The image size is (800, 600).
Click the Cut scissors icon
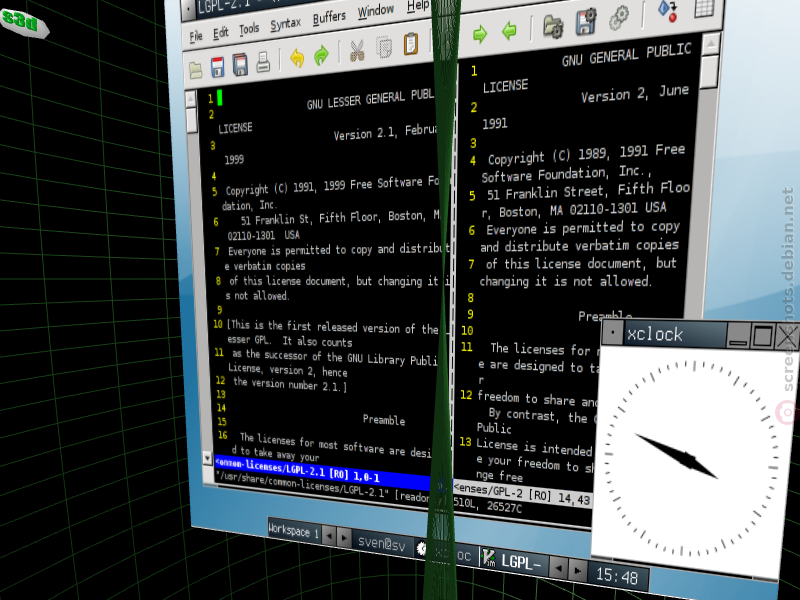click(x=357, y=51)
